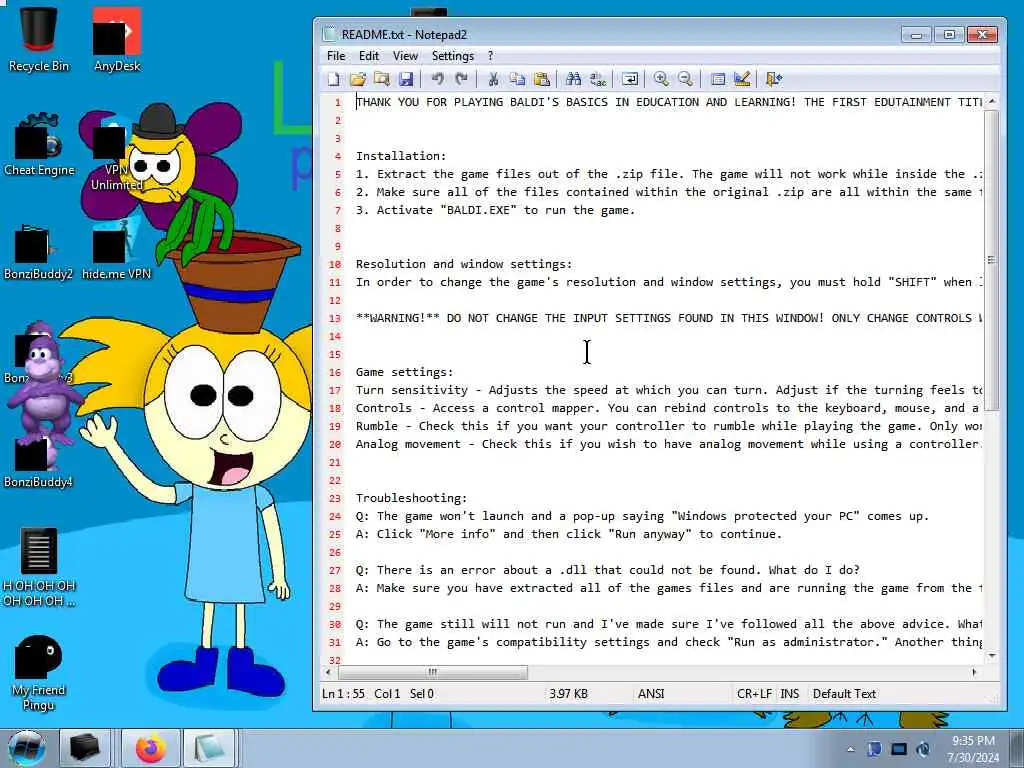1024x768 pixels.
Task: Click 'Default Text' scheme in status bar
Action: pyautogui.click(x=844, y=694)
